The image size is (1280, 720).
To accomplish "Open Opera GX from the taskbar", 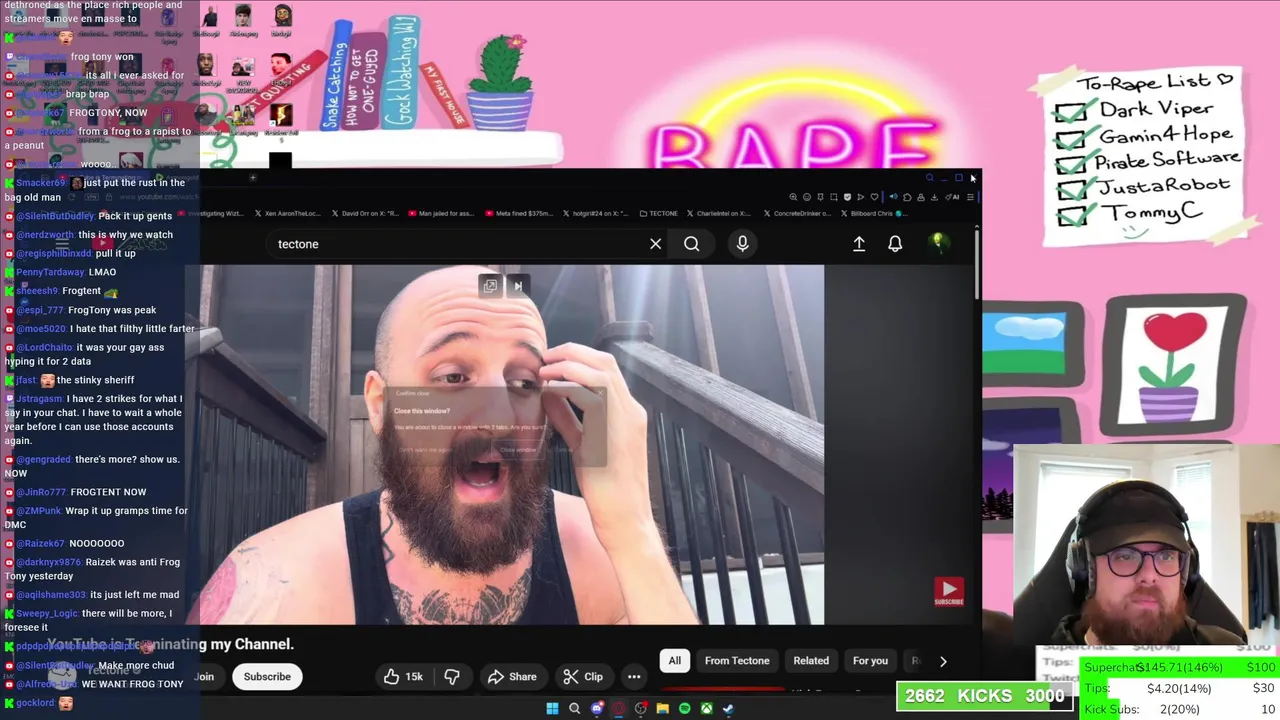I will coord(619,709).
